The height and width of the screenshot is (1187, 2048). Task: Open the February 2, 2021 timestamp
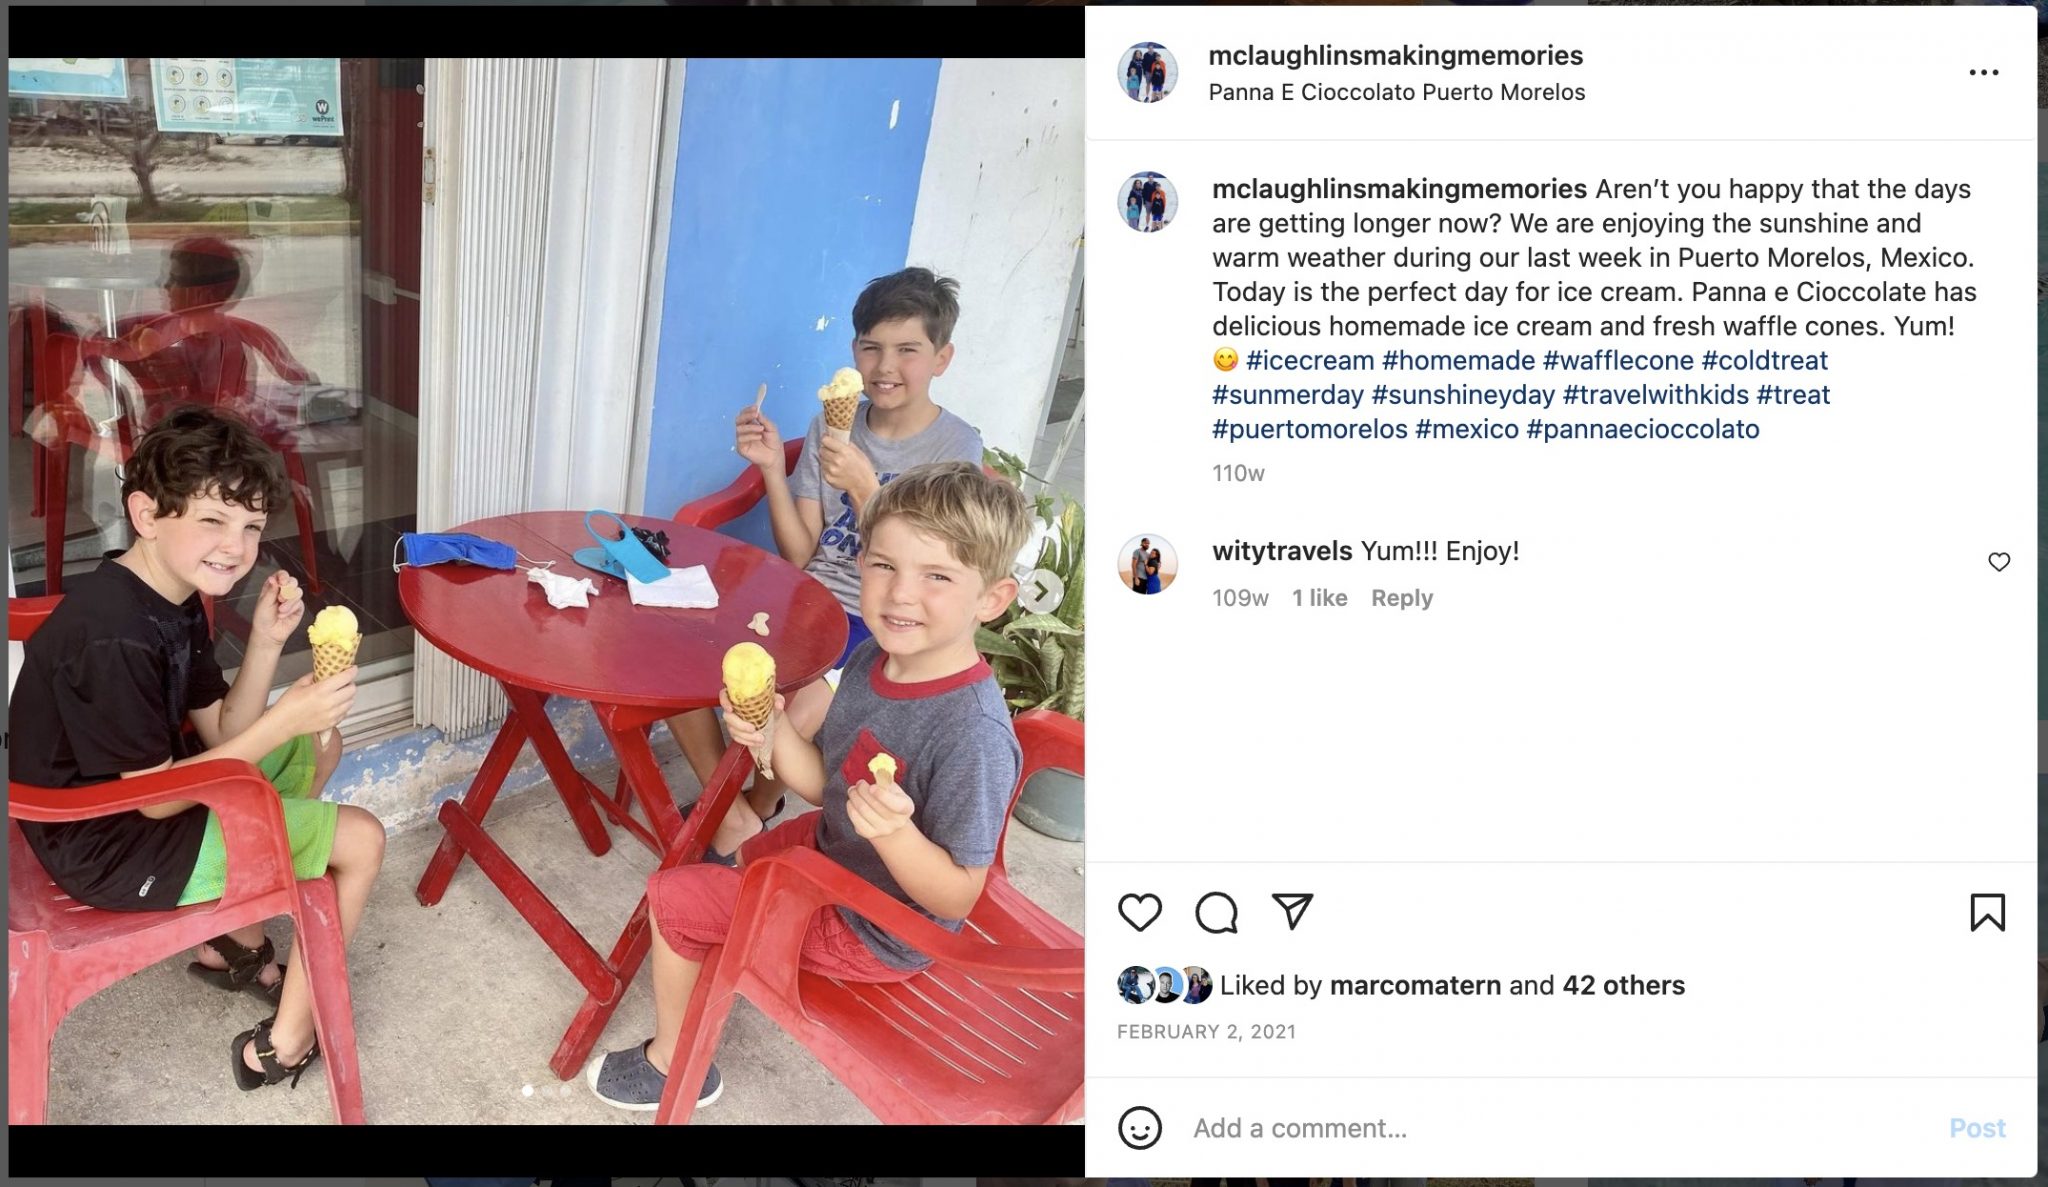point(1206,1032)
